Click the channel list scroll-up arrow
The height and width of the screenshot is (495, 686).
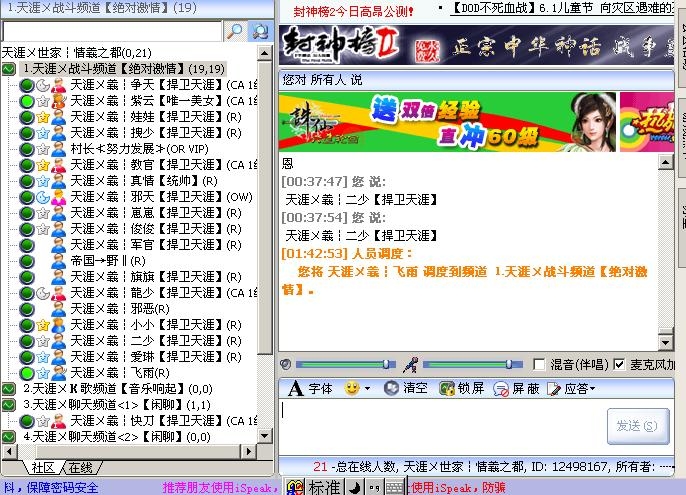point(265,53)
